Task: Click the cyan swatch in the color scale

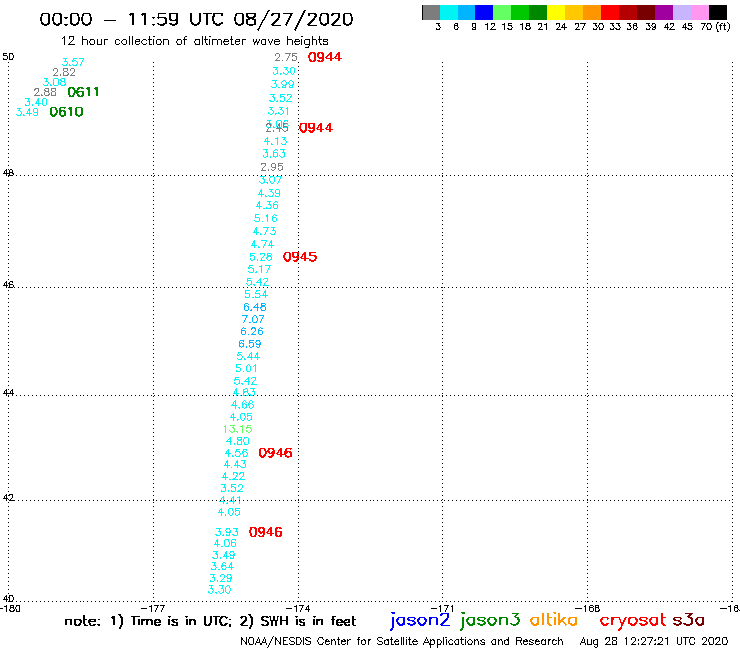Action: [x=449, y=12]
